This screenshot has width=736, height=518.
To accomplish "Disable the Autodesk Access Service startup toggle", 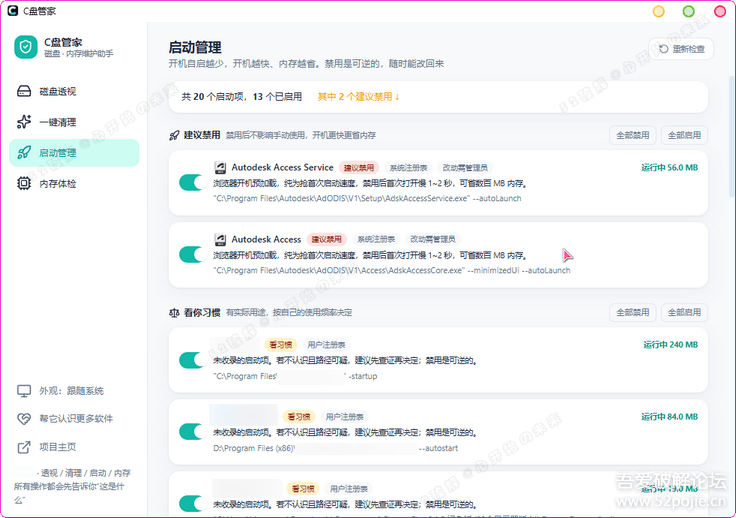I will pyautogui.click(x=192, y=183).
